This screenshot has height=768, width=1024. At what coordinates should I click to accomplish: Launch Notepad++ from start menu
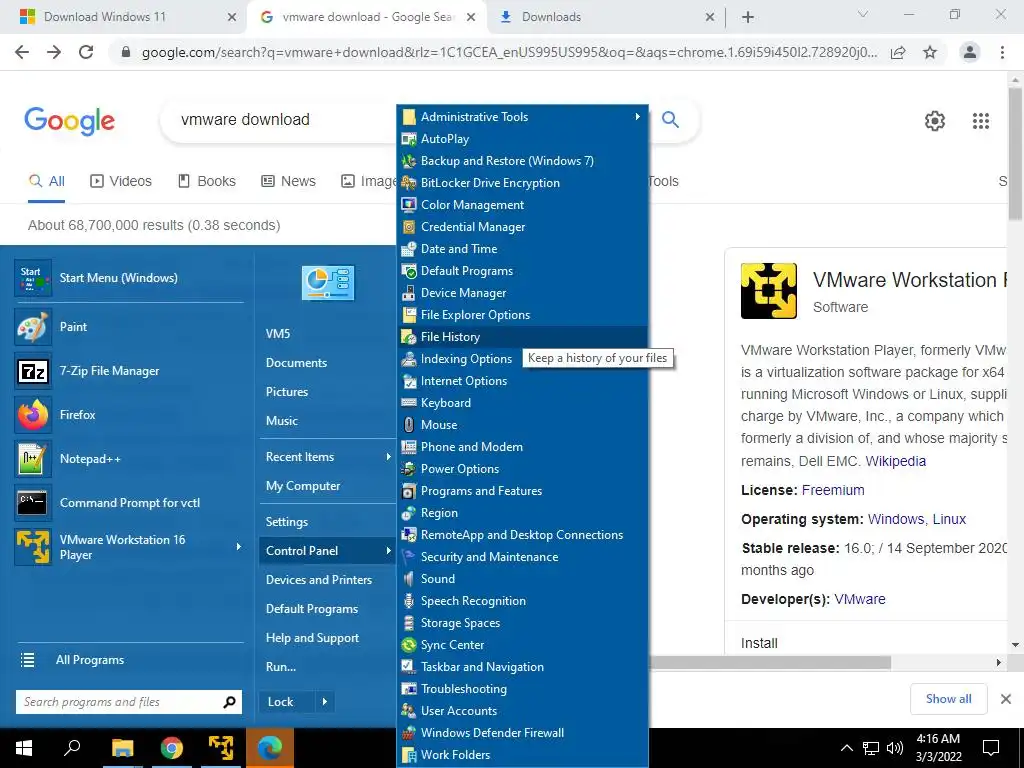pos(129,458)
